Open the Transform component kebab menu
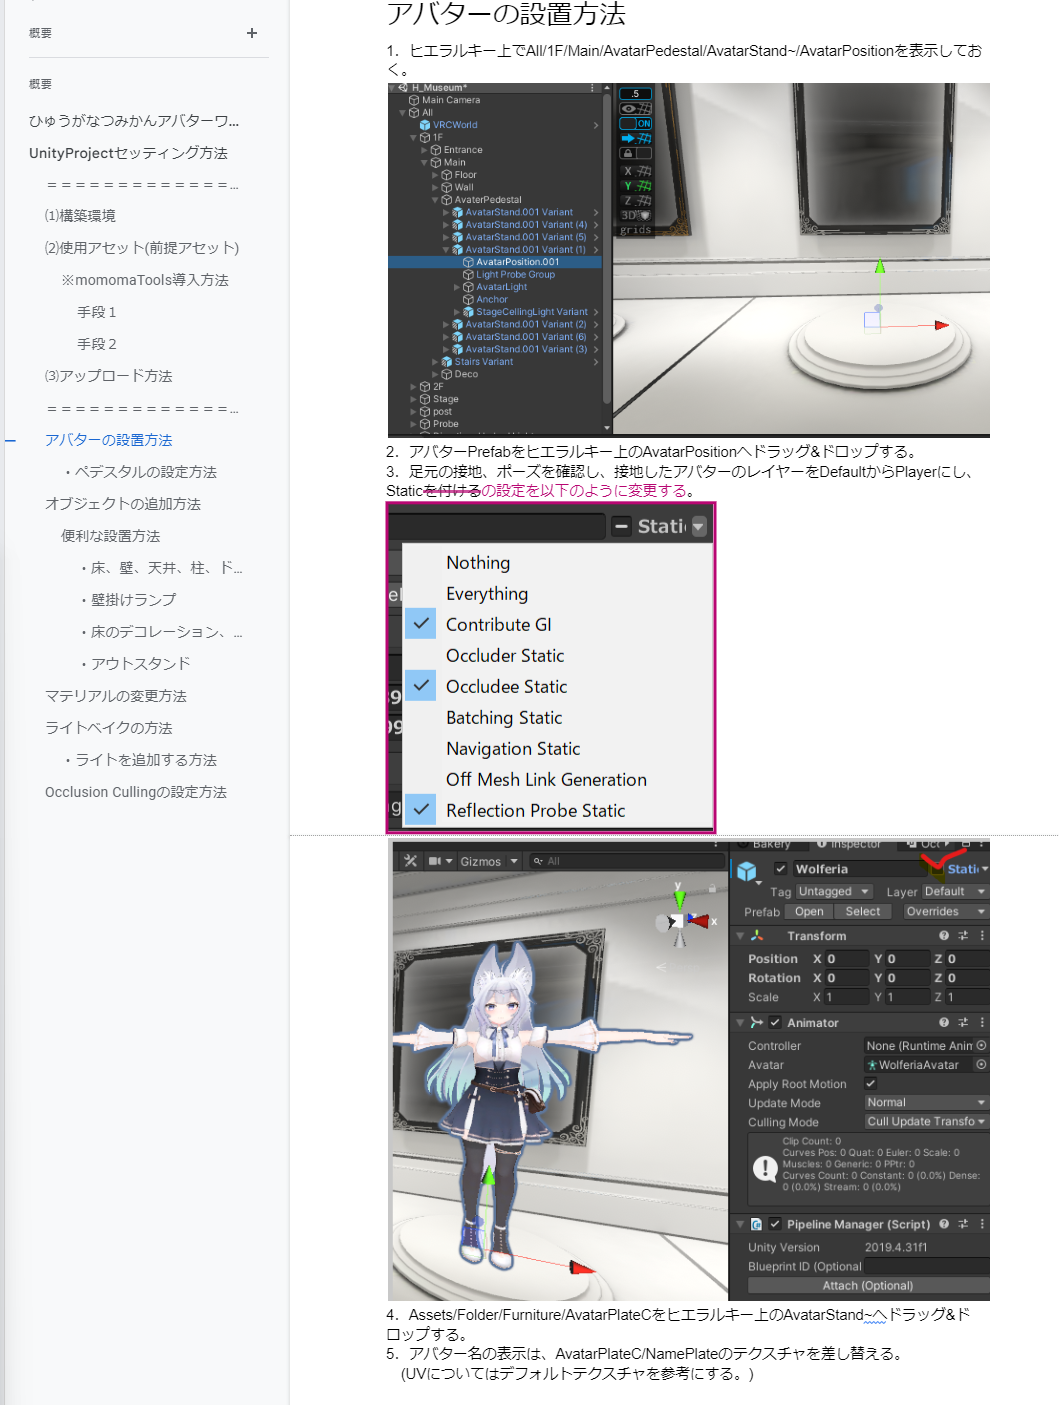Image resolution: width=1059 pixels, height=1405 pixels. [982, 936]
